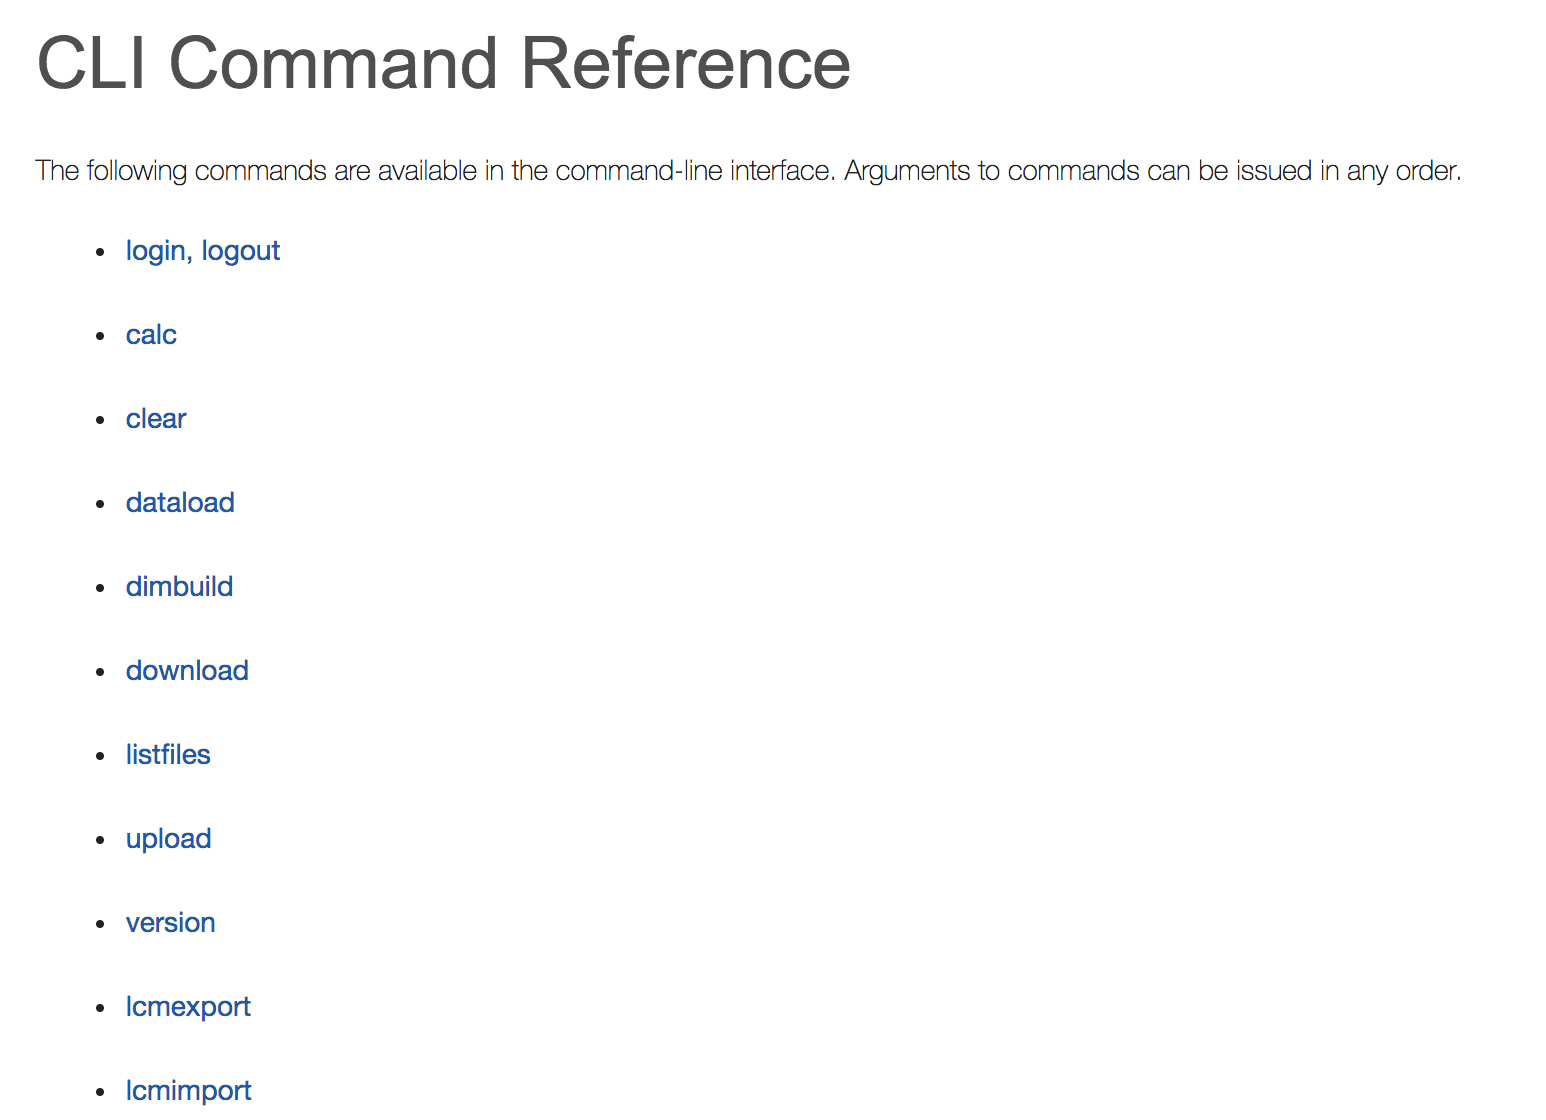Click the bullet point beside download
The width and height of the screenshot is (1546, 1120).
(x=100, y=672)
